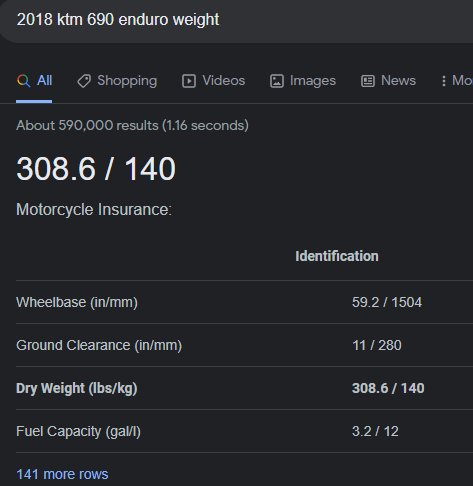
Task: Click the search magnifier icon beside All
Action: [23, 81]
